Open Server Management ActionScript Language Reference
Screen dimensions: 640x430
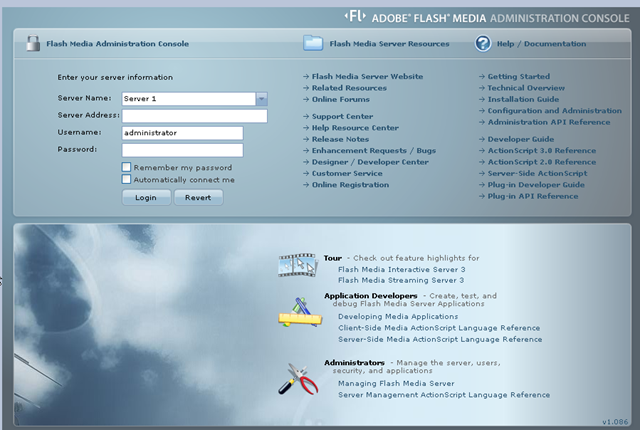coord(444,395)
